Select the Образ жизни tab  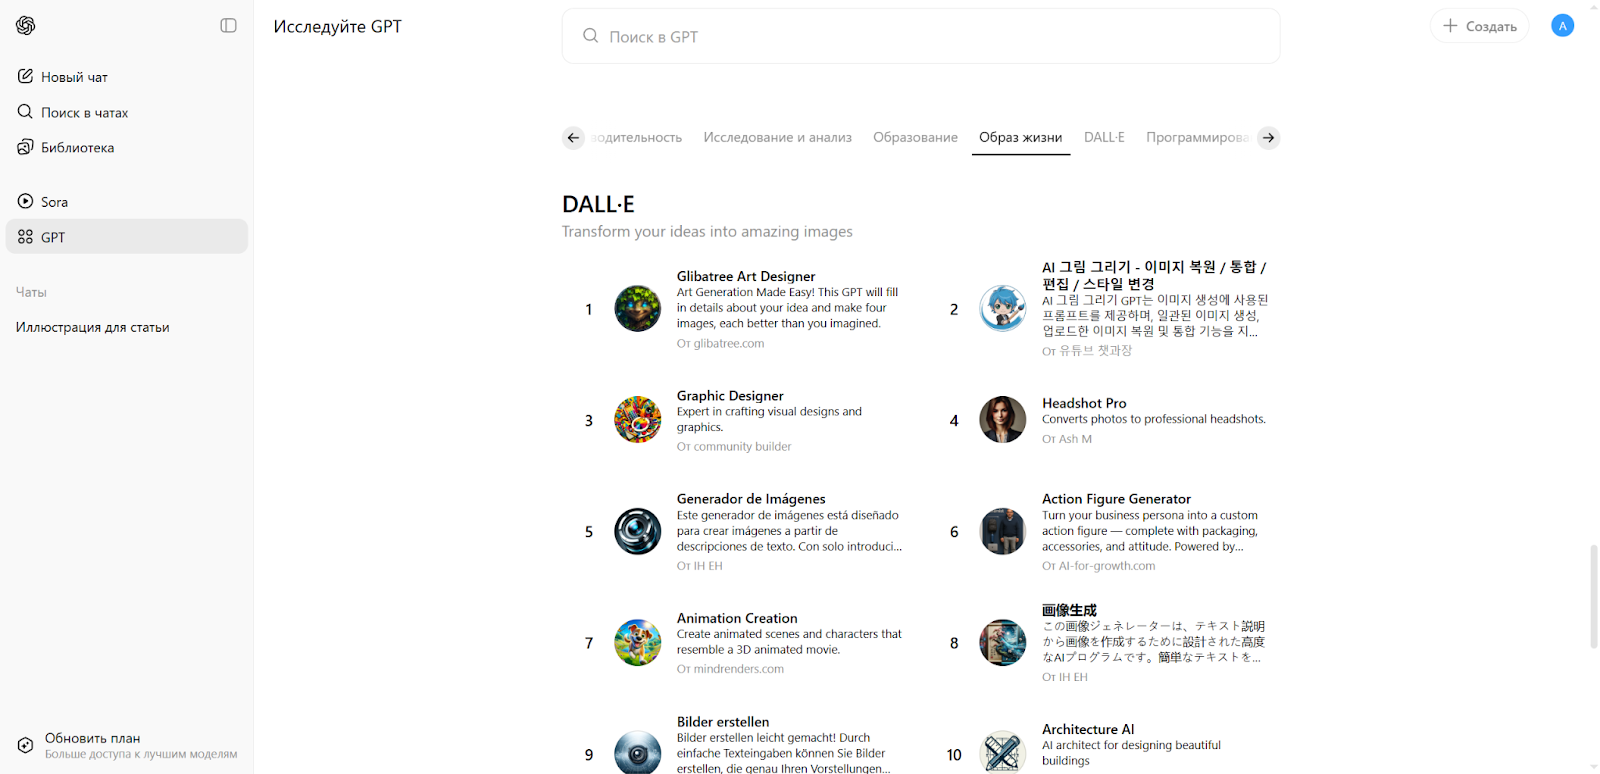coord(1020,137)
